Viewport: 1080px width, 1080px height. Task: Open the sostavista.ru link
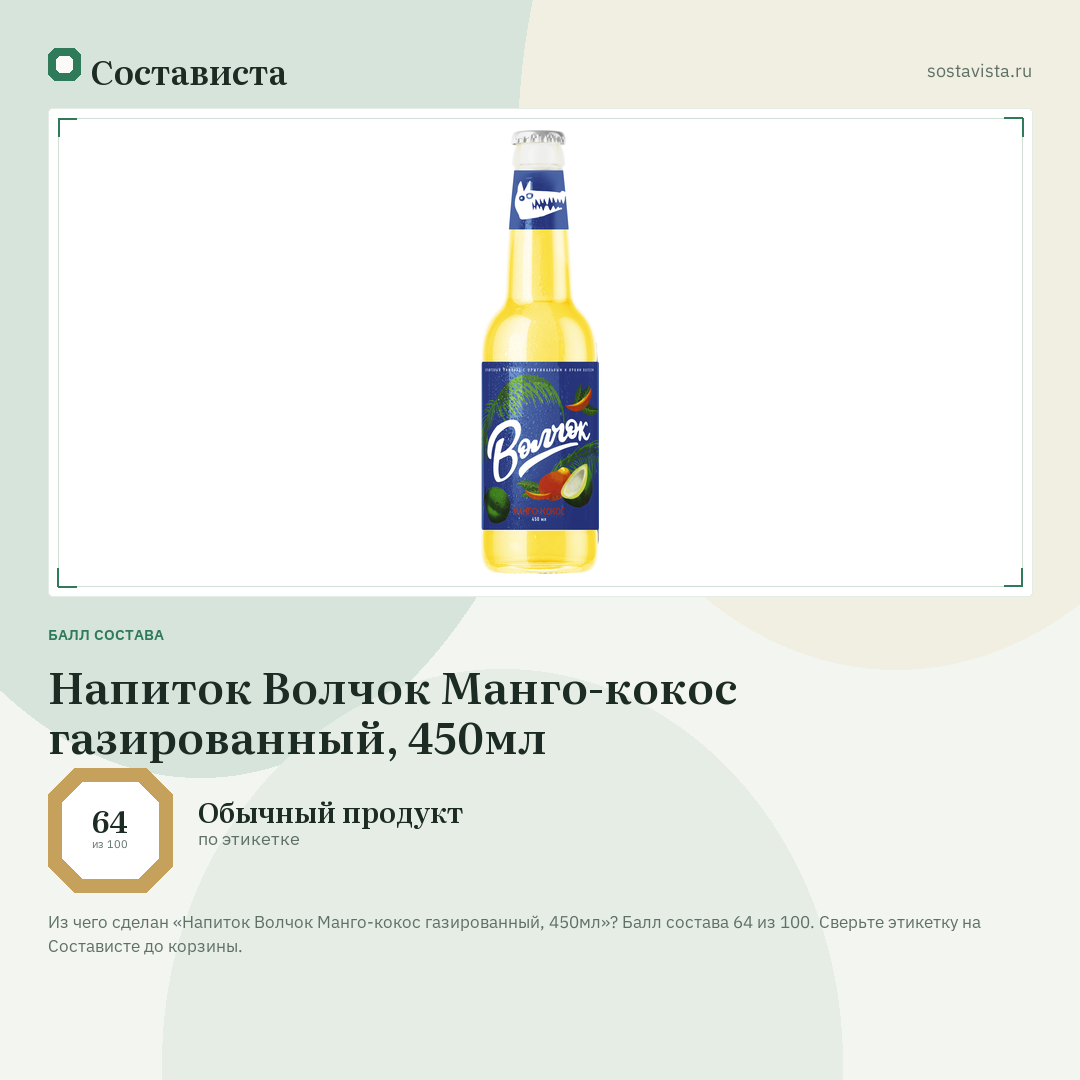[x=979, y=71]
